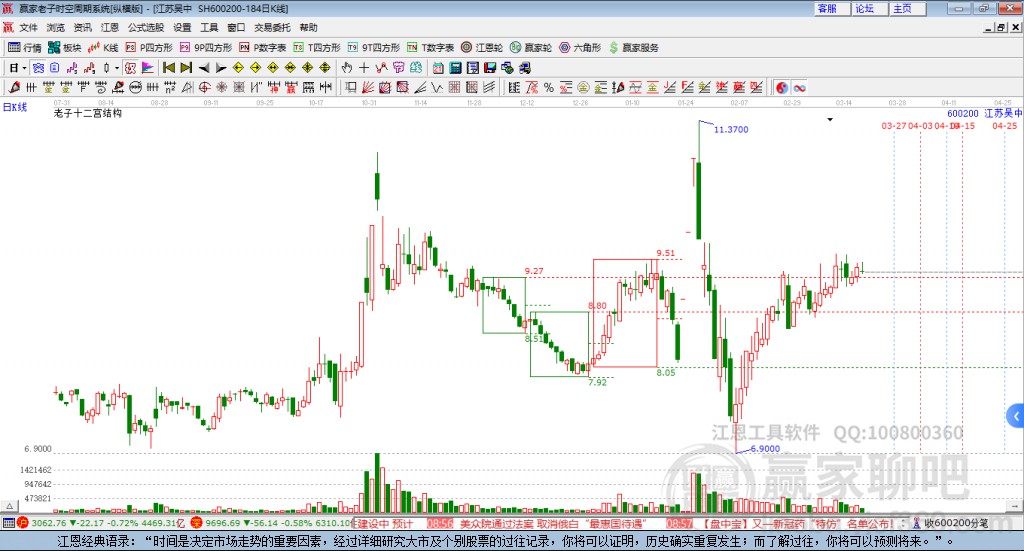Click the 沪 index indicator in status bar
The height and width of the screenshot is (551, 1024).
23,523
